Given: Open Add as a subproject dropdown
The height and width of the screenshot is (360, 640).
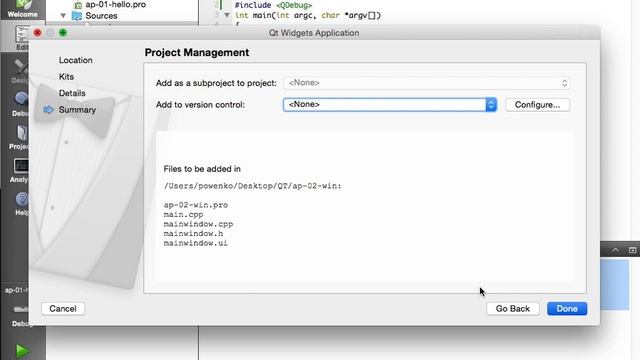Looking at the screenshot, I should coord(427,83).
